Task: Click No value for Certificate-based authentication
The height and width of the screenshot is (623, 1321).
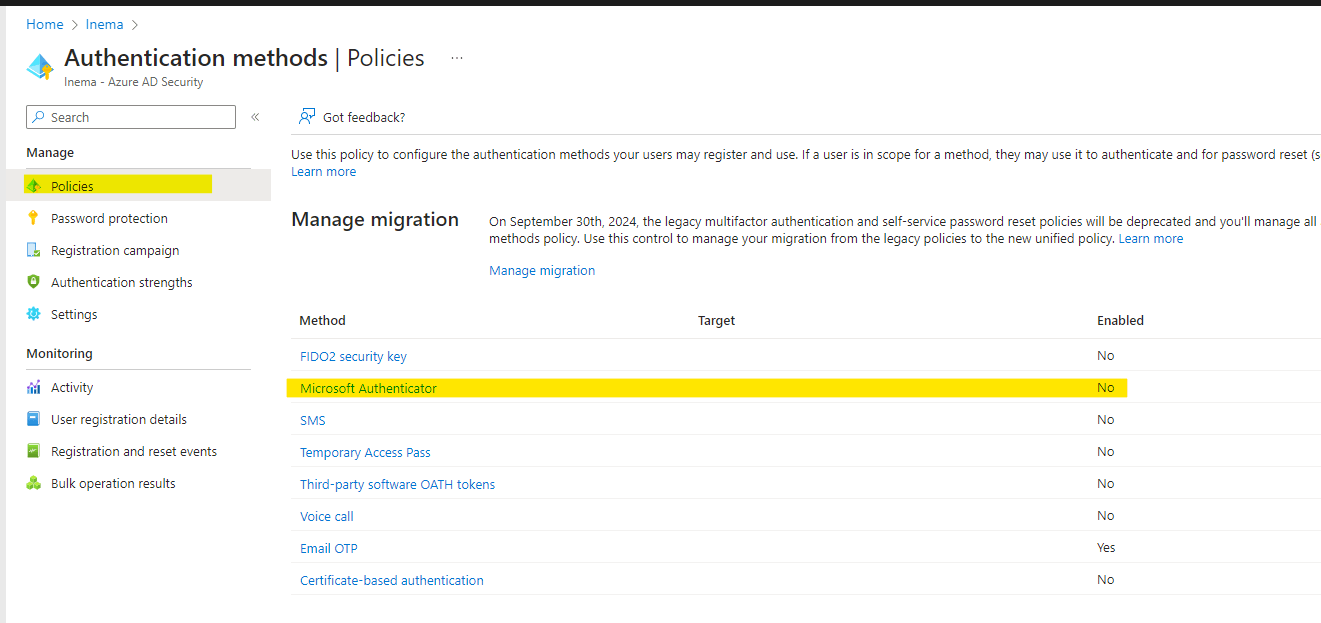Action: [1105, 579]
